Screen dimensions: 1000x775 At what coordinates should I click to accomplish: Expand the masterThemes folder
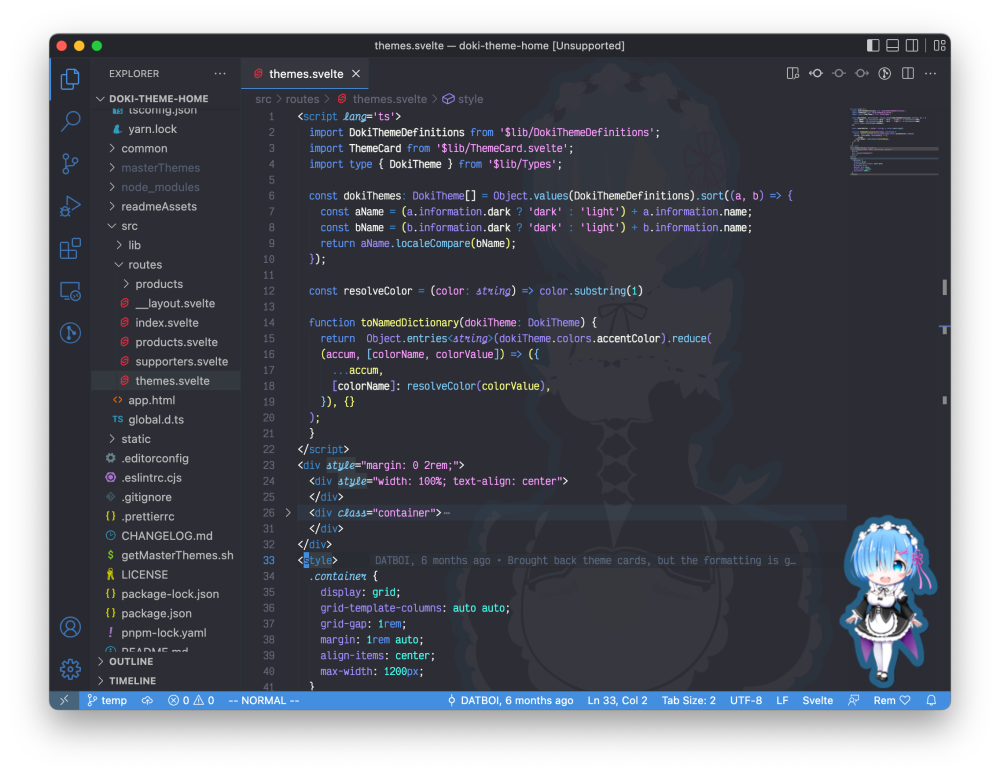point(166,168)
